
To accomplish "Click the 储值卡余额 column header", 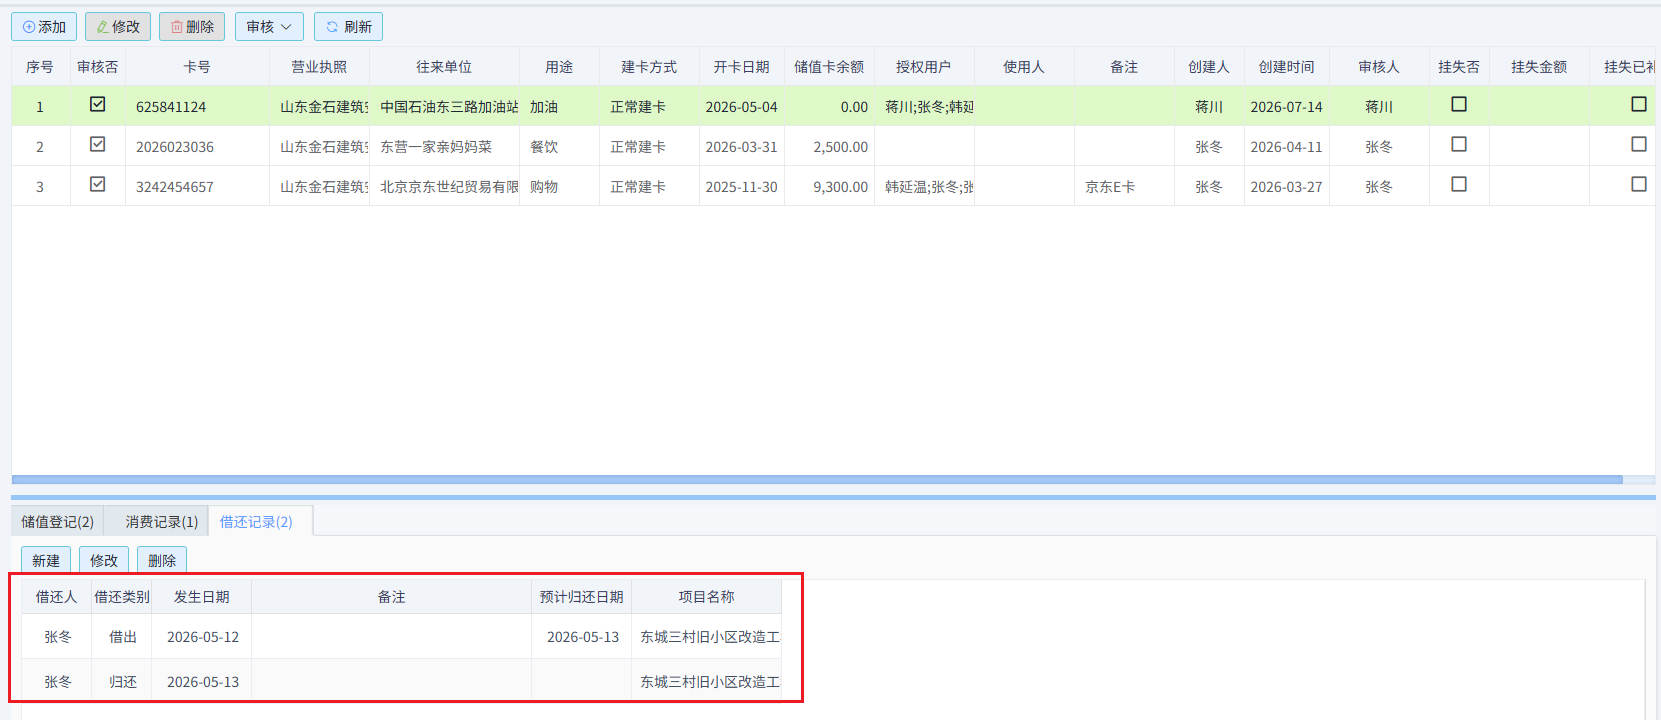I will click(x=829, y=67).
